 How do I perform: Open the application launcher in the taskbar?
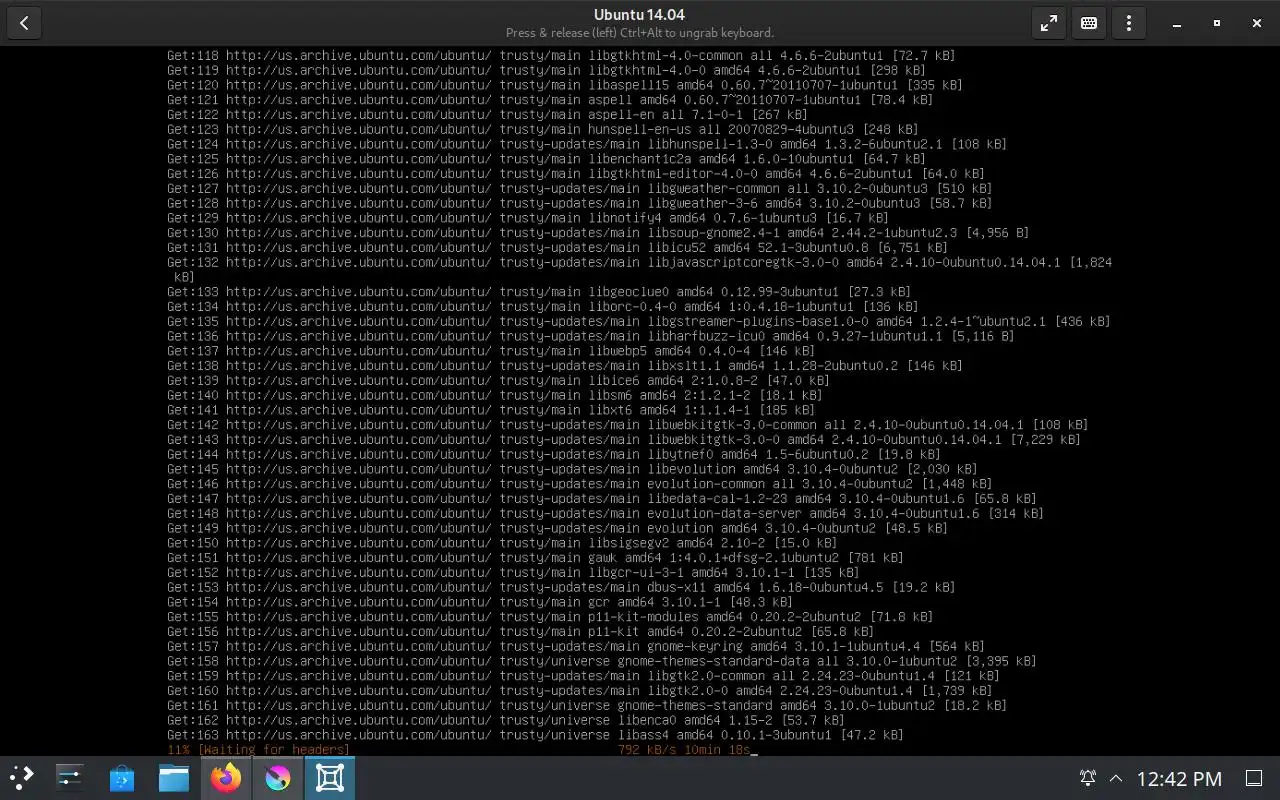[x=22, y=778]
